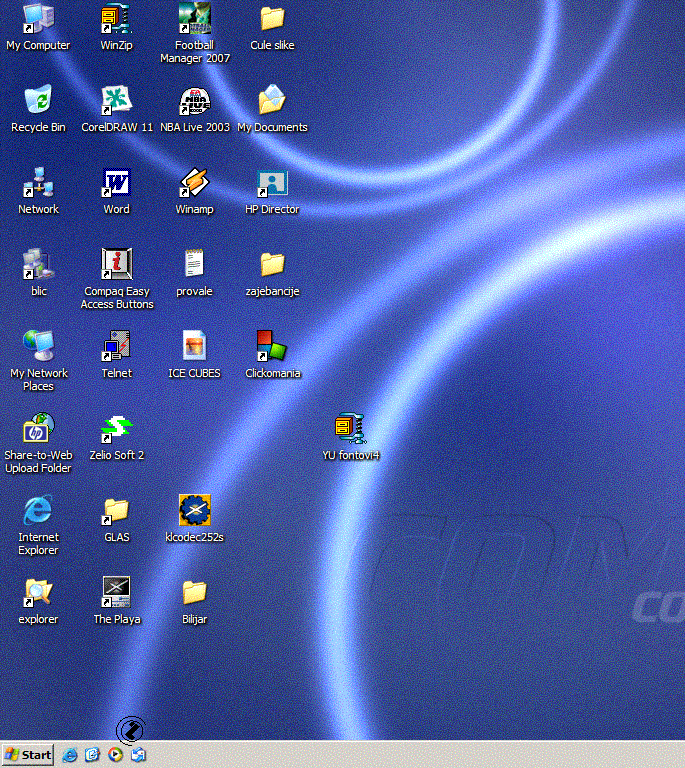Select the YU fontovi4 zip archive

point(350,429)
